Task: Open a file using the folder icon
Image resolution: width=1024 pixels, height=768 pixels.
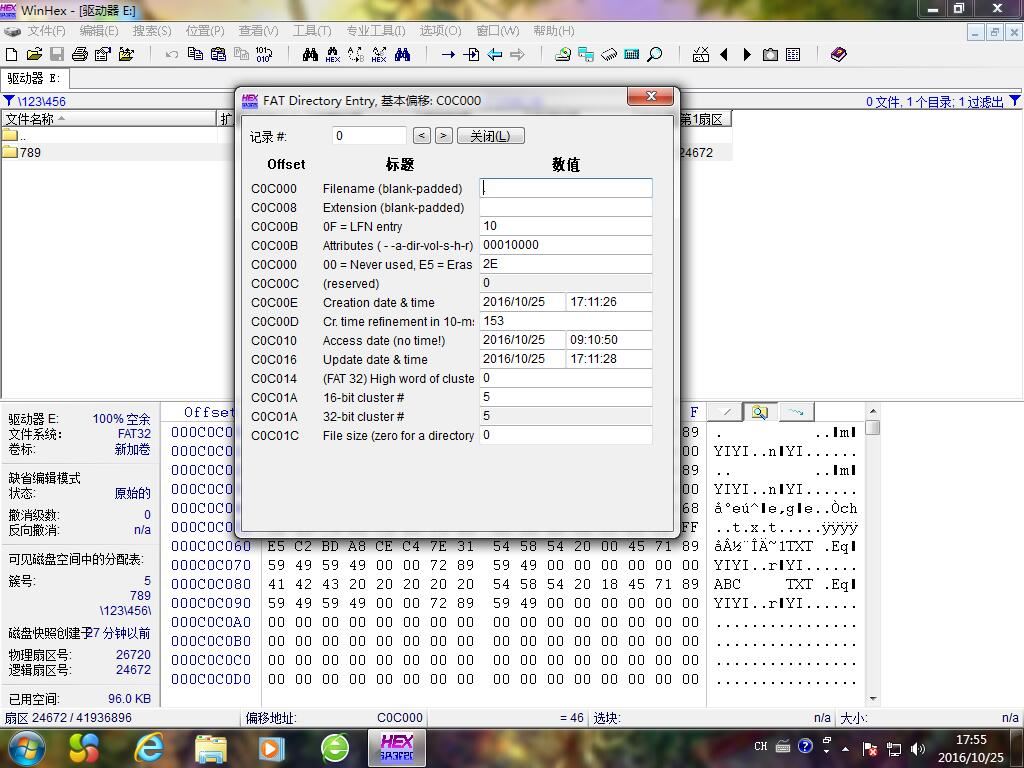Action: (34, 55)
